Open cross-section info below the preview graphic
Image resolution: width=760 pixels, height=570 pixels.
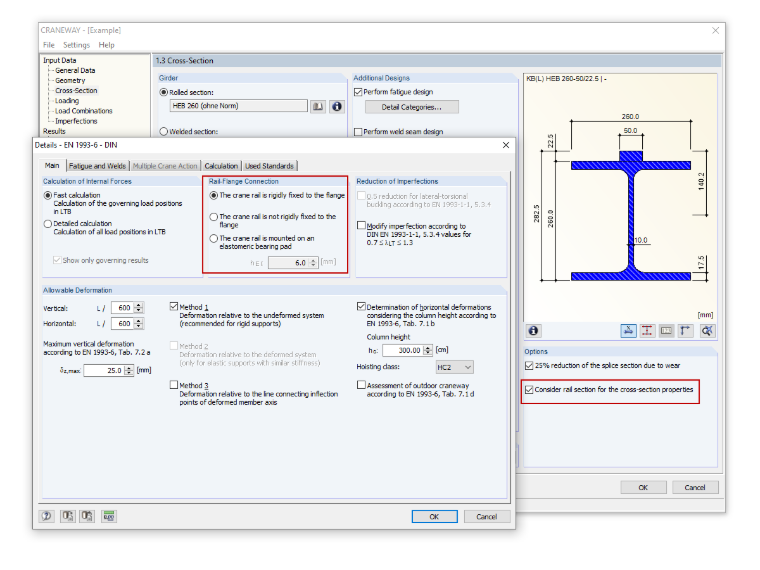point(533,331)
